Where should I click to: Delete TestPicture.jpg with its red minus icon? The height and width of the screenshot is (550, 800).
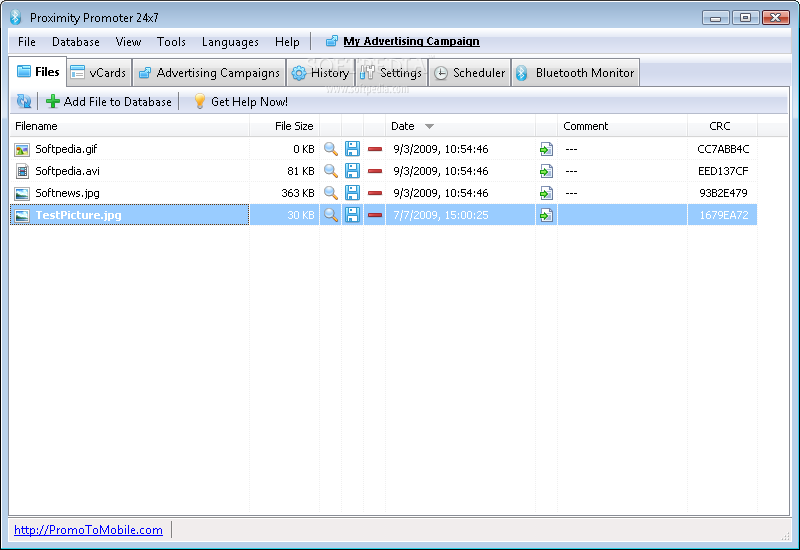(375, 215)
